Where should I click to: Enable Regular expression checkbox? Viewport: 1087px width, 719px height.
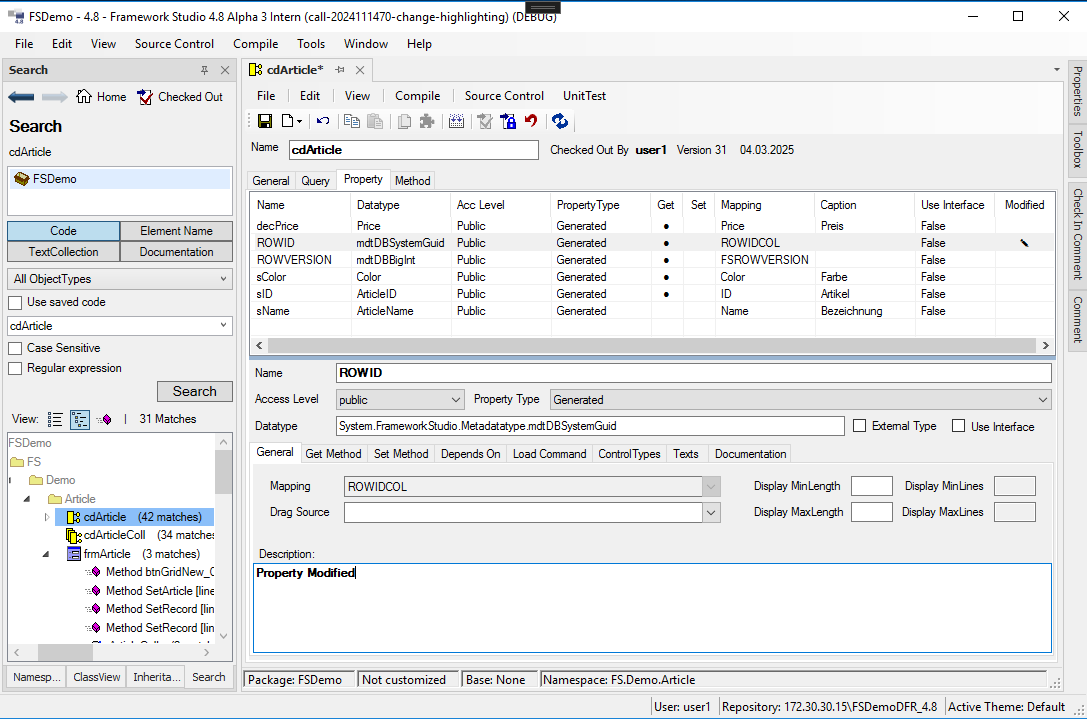15,369
